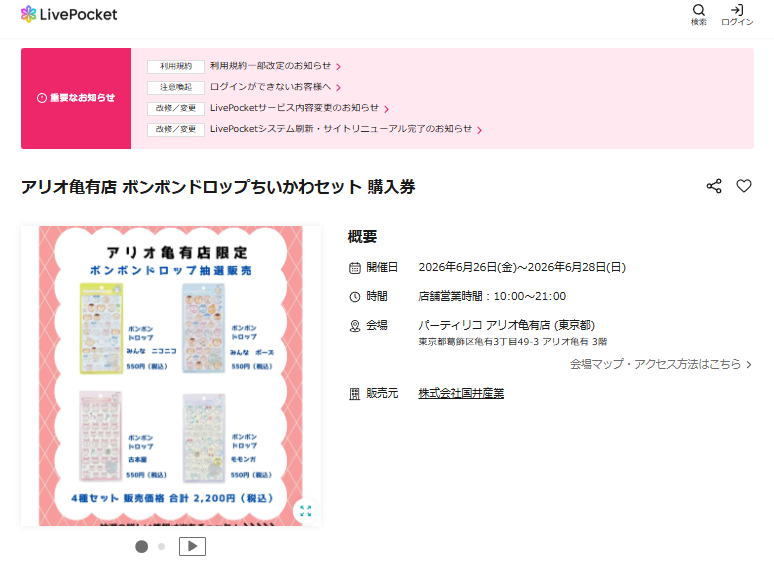Select the second carousel dot
This screenshot has height=569, width=774.
161,546
